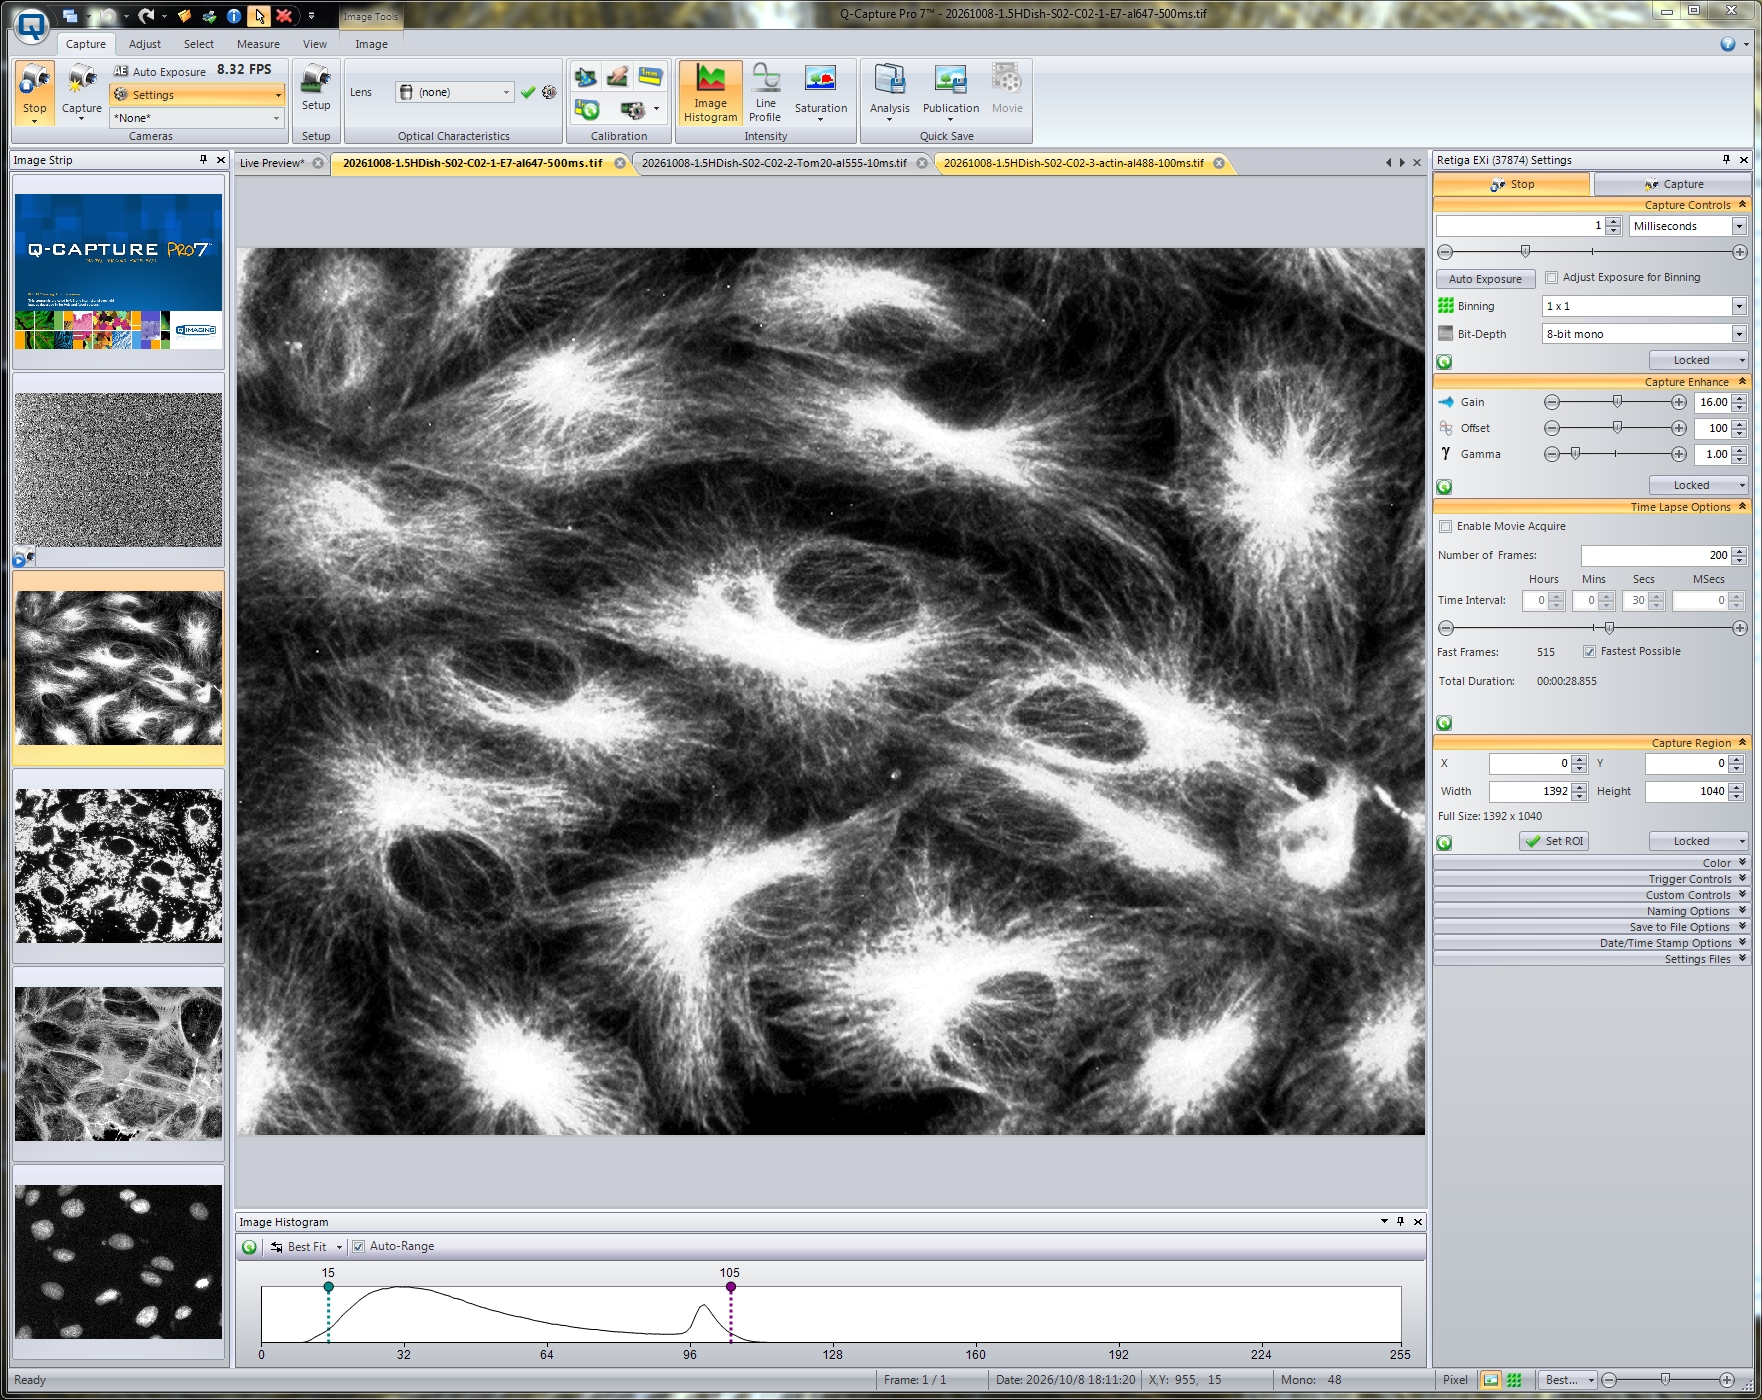Click the Gain slider handle

[1617, 402]
